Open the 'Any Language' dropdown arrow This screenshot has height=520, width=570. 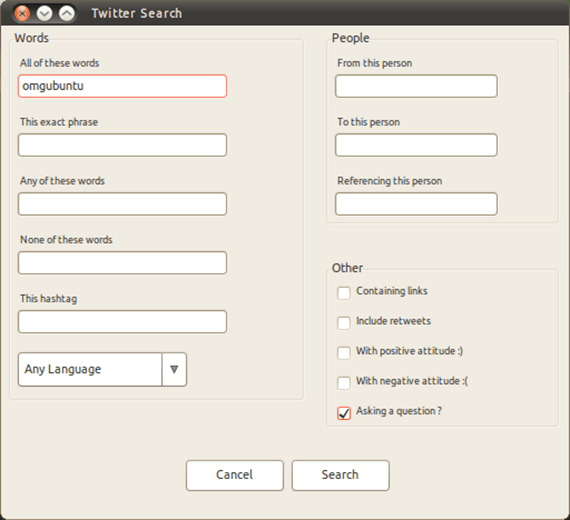[174, 369]
